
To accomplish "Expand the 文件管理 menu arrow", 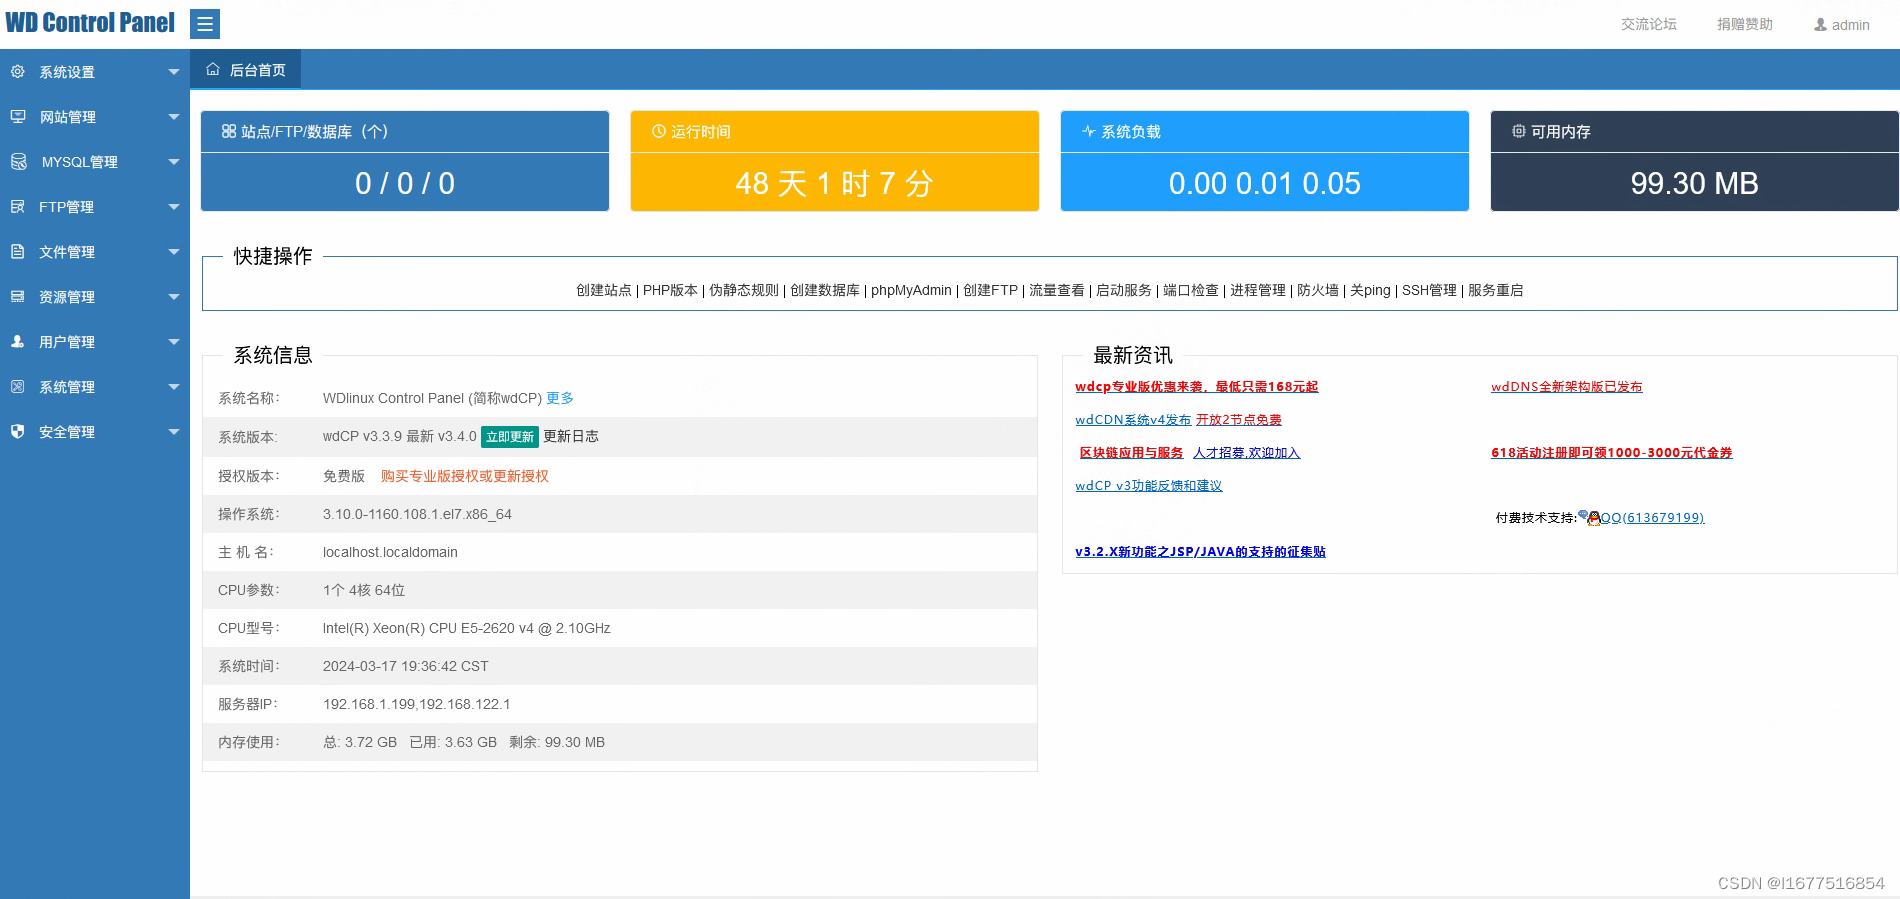I will point(174,252).
